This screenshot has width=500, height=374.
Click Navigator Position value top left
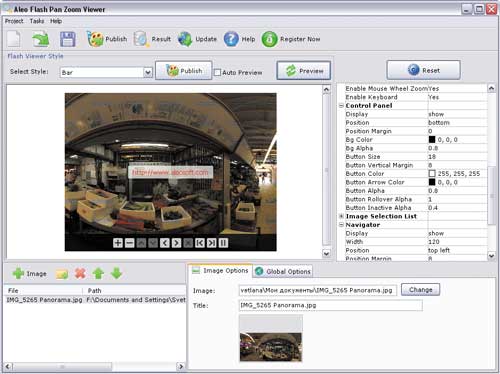click(x=439, y=250)
